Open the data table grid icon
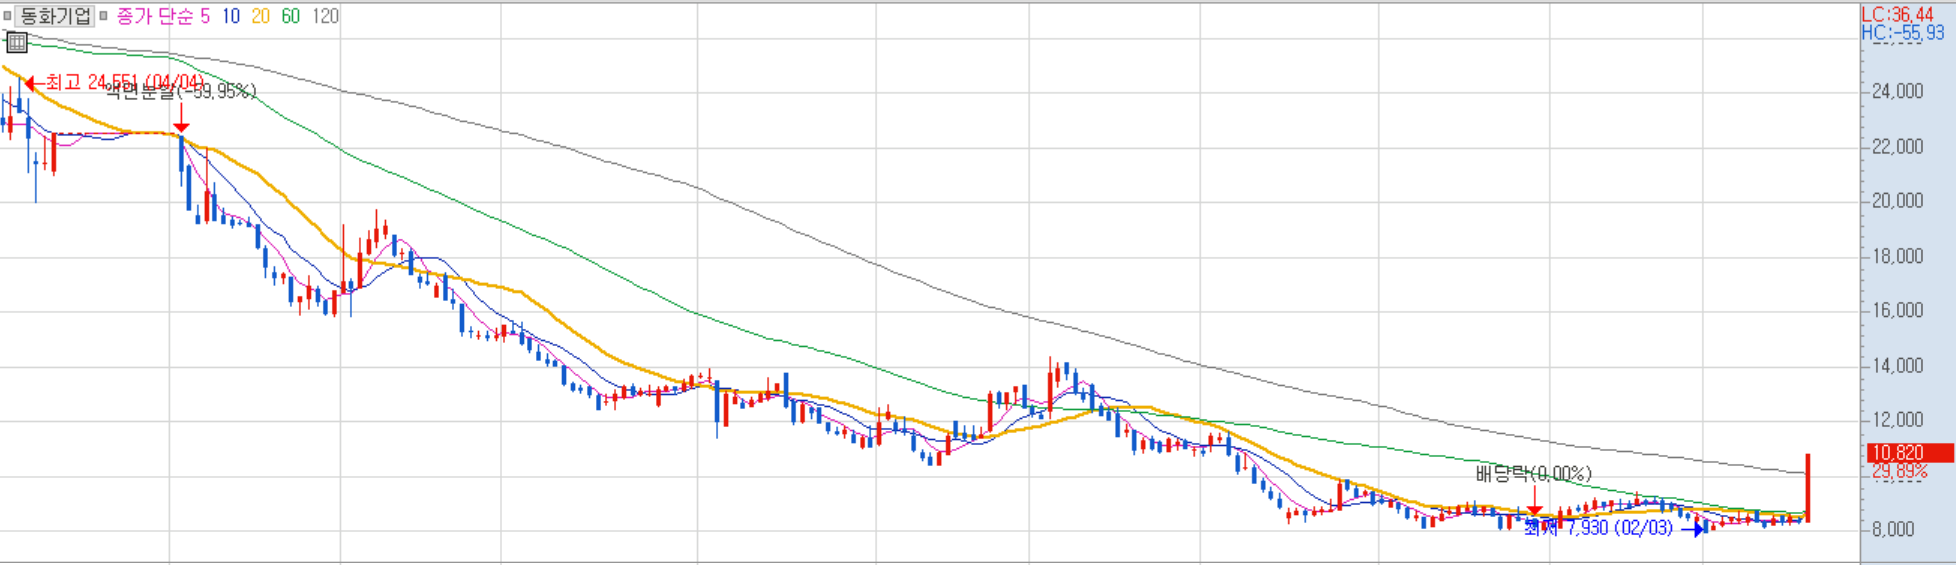The height and width of the screenshot is (565, 1956). pyautogui.click(x=16, y=42)
